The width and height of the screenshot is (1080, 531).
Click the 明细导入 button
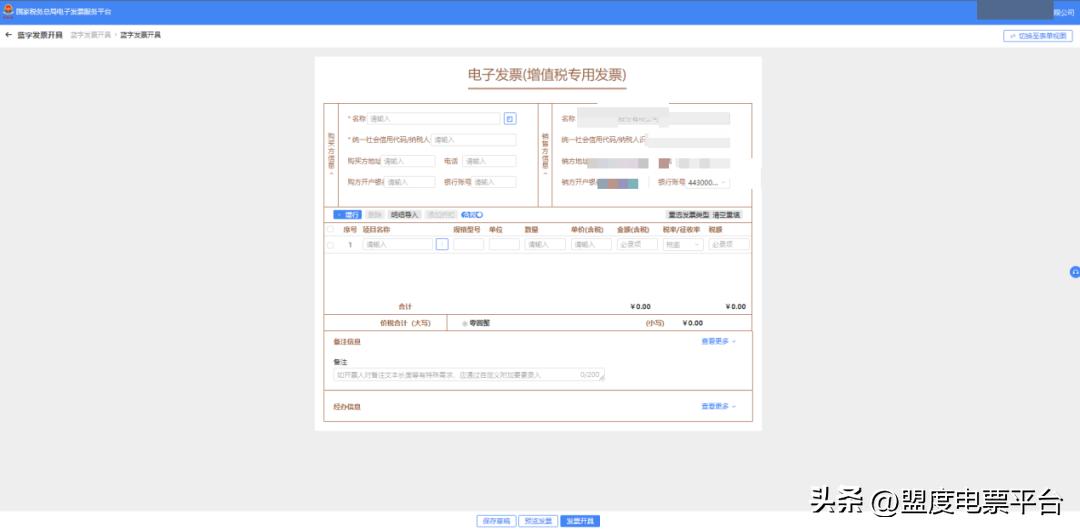pos(404,215)
